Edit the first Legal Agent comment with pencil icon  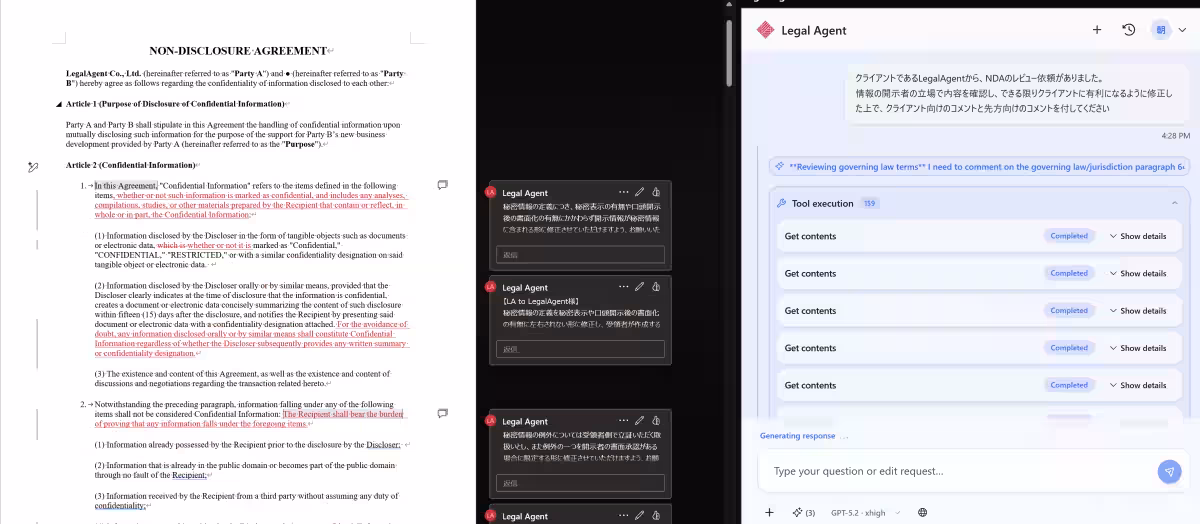pyautogui.click(x=639, y=192)
